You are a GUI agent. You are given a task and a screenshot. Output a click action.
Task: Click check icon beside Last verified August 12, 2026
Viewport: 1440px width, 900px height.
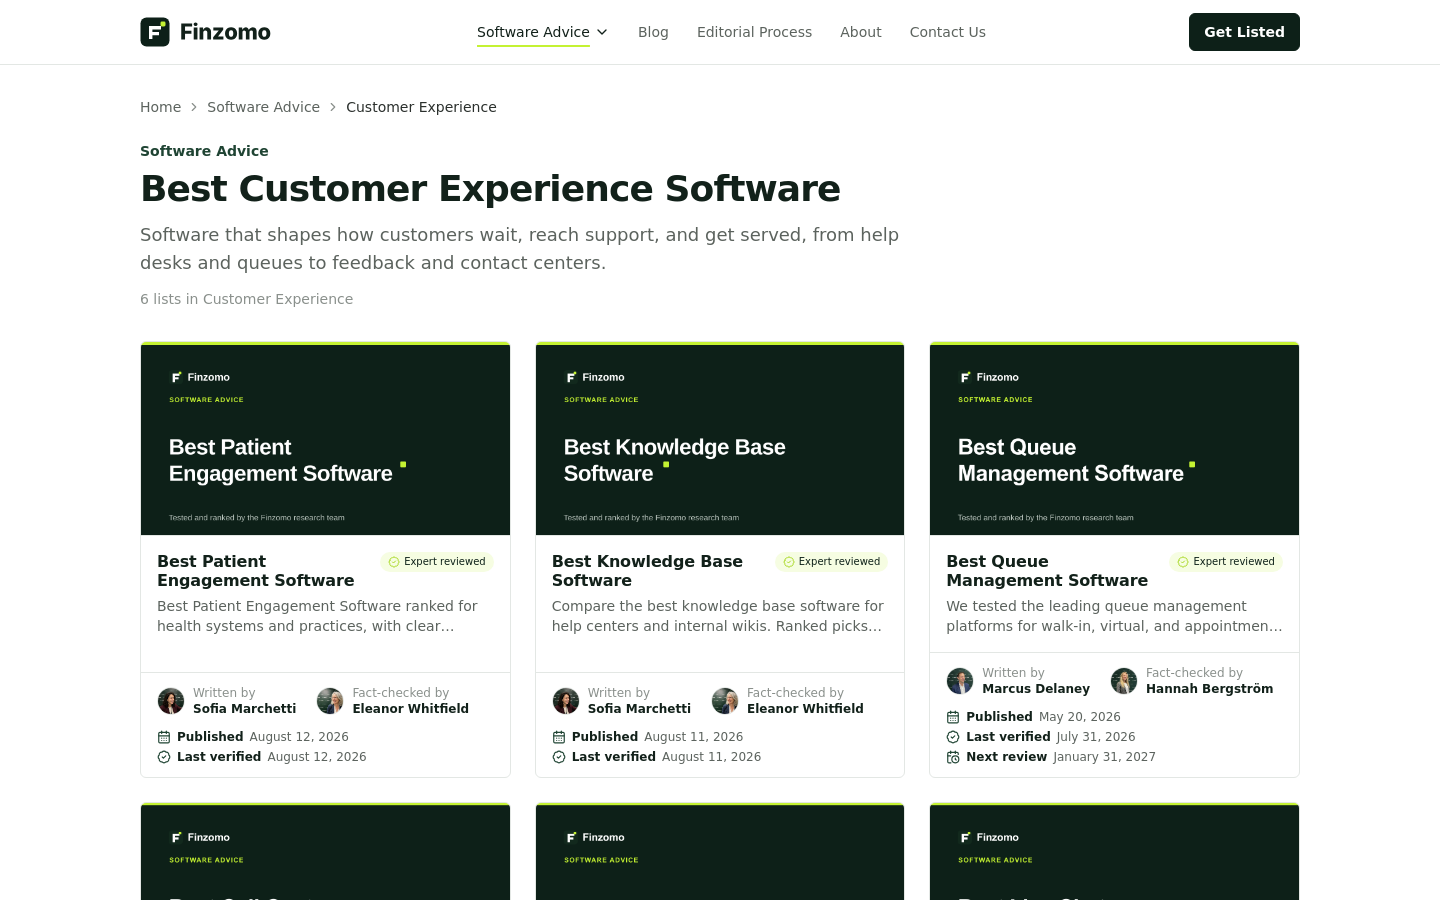[164, 757]
